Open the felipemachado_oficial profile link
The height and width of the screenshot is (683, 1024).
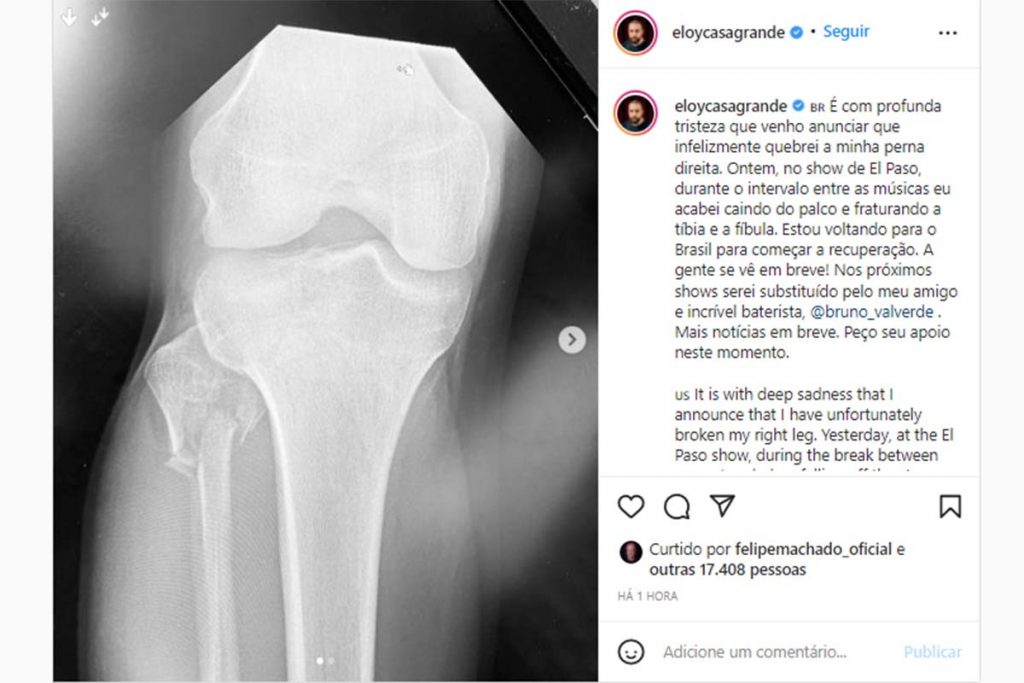coord(813,549)
